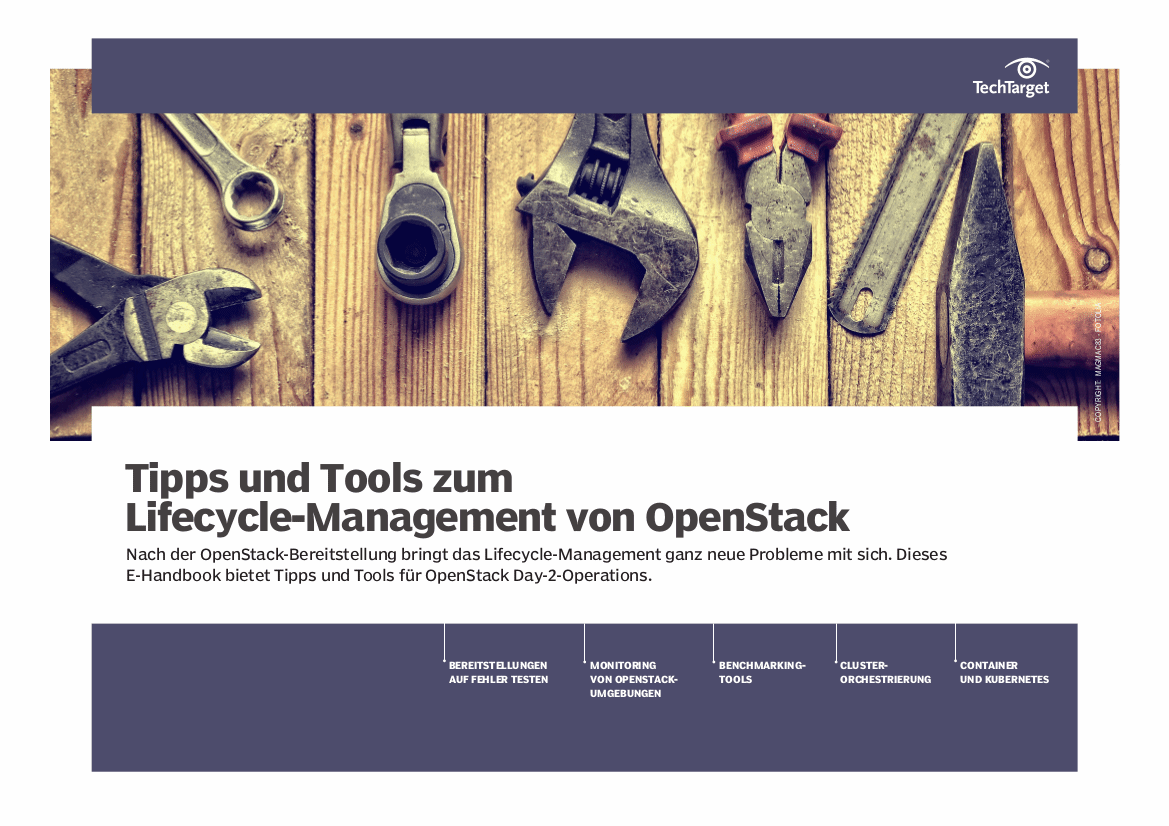This screenshot has height=826, width=1169.
Task: Click the subtitle paragraph beginning "Nach der OpenStack-Bereitstellung"
Action: (536, 565)
